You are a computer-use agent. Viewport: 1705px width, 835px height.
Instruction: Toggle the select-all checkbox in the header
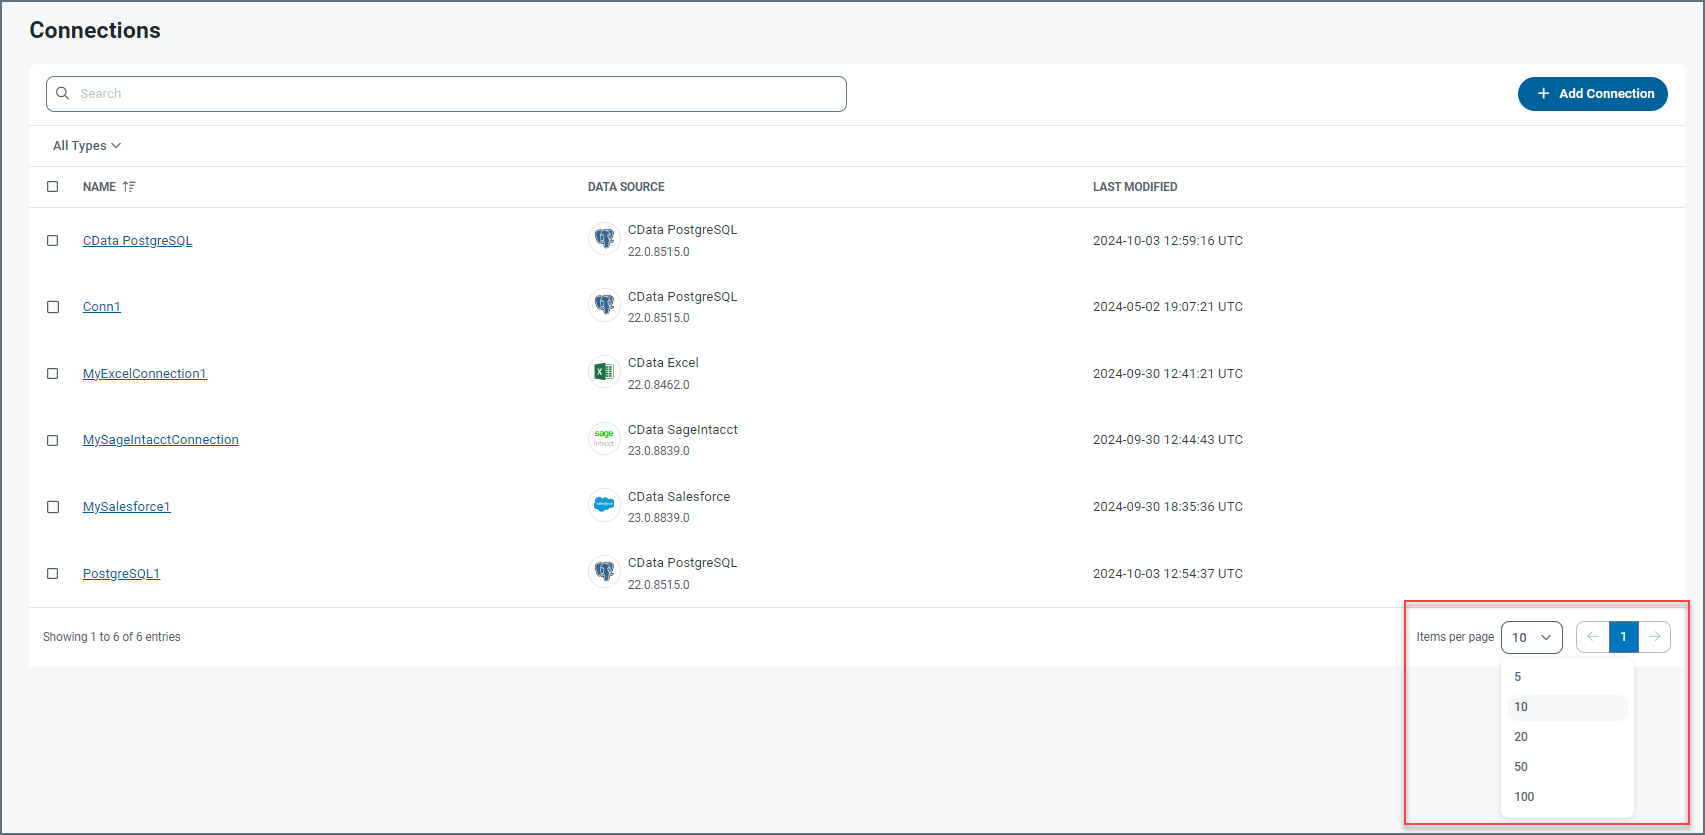(x=53, y=187)
